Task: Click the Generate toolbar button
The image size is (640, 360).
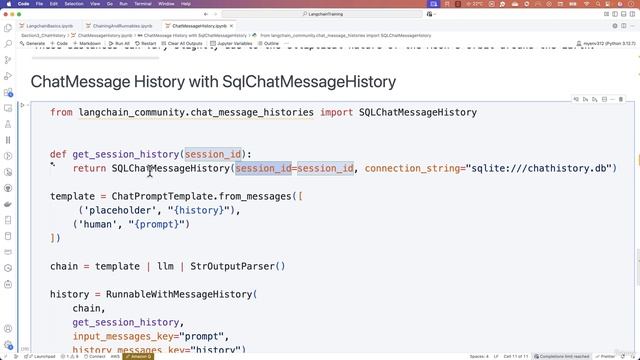Action: click(33, 43)
